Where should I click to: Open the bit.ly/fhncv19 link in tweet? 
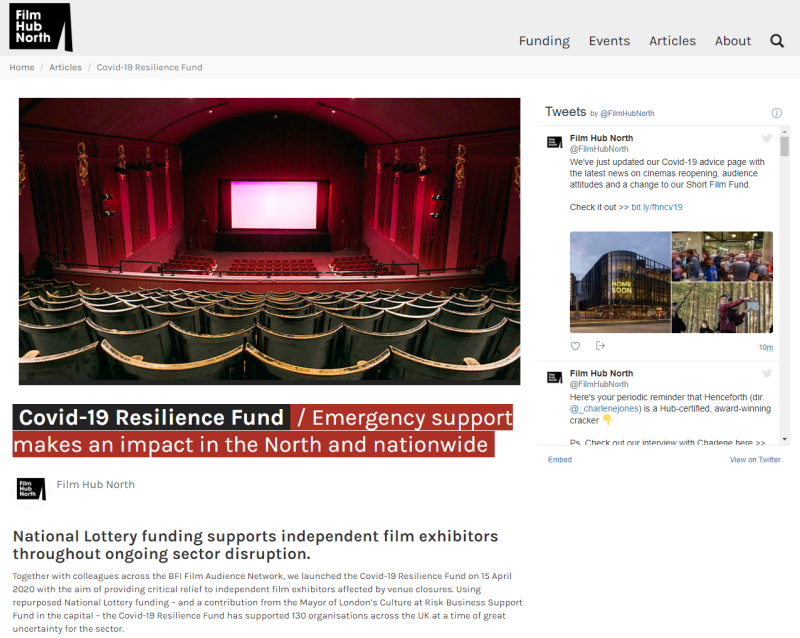656,207
